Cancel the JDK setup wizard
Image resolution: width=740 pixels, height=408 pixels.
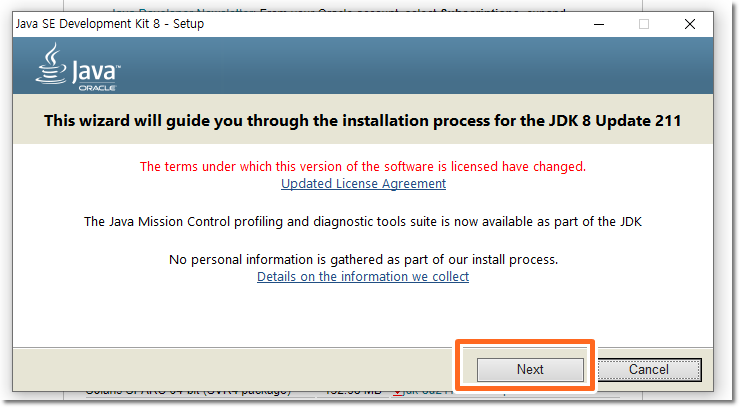click(x=649, y=369)
